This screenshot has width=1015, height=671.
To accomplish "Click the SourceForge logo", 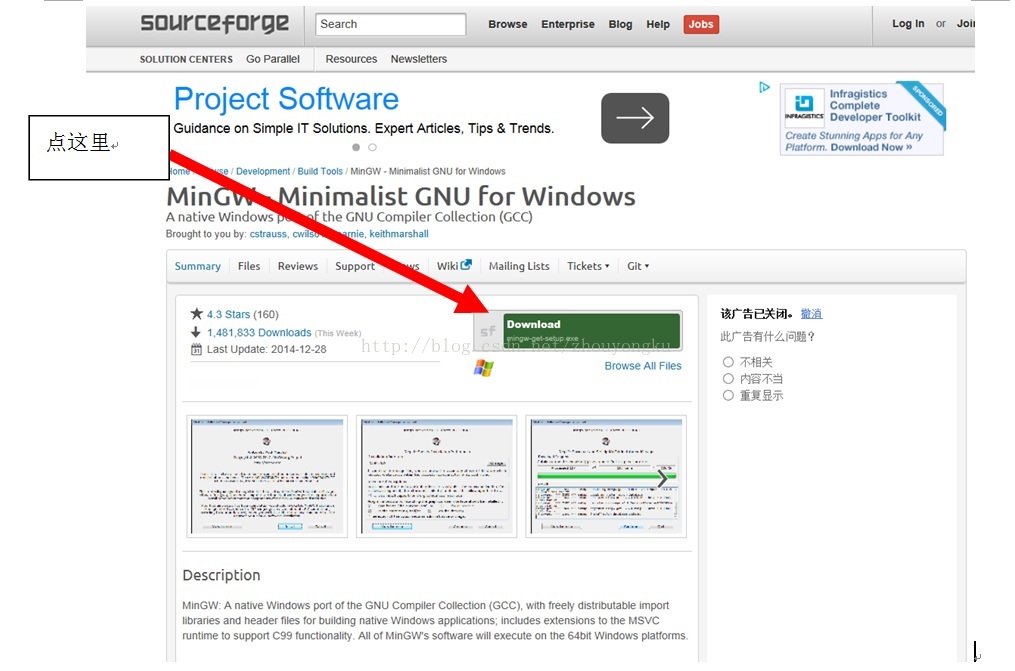I will (x=214, y=24).
